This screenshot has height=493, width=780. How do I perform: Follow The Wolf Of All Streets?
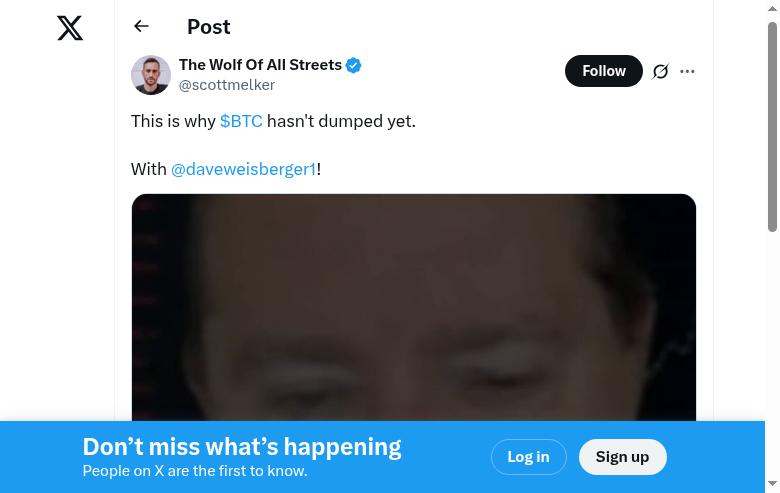tap(604, 71)
